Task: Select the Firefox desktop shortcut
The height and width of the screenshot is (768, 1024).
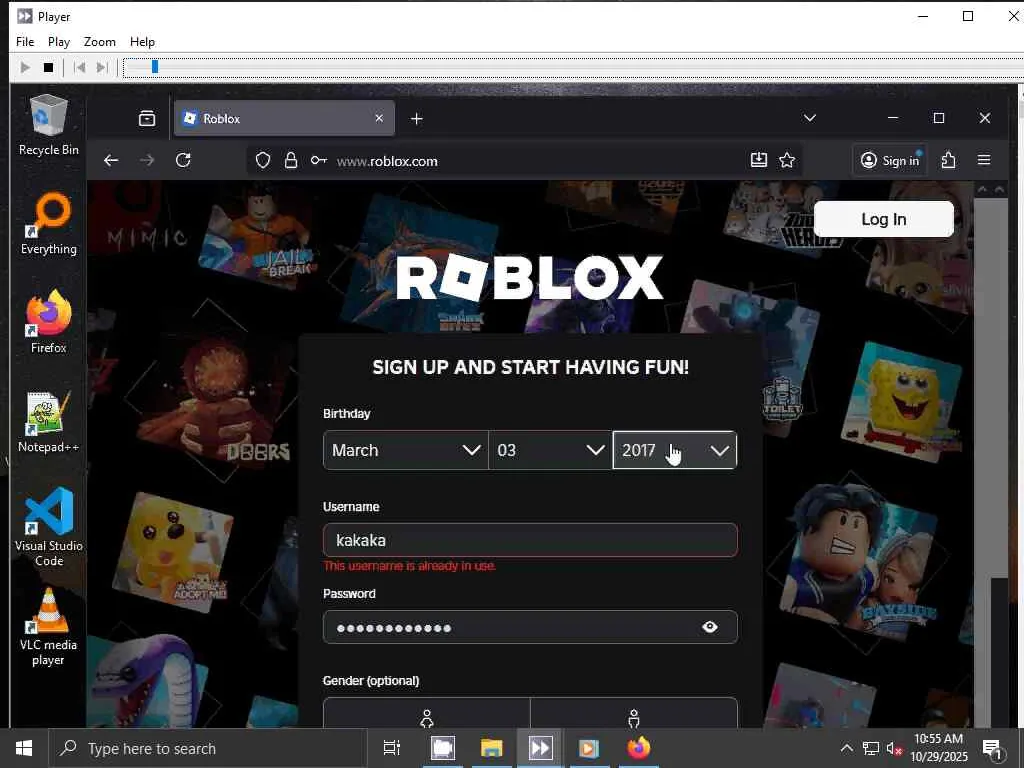Action: (x=48, y=322)
